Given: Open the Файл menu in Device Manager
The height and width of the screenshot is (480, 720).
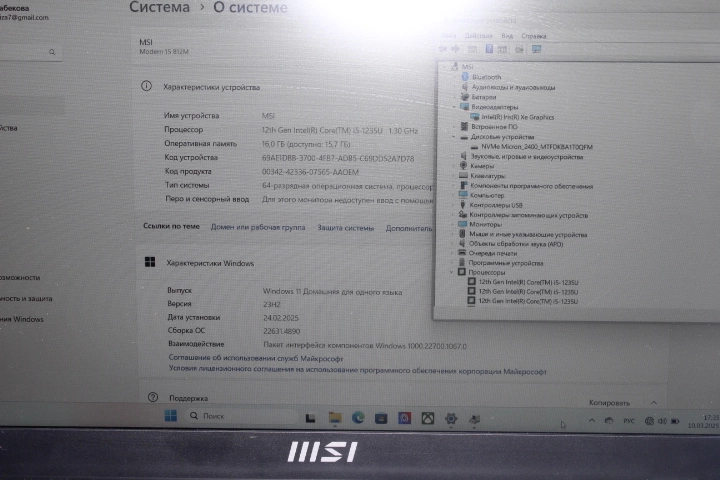Looking at the screenshot, I should (x=448, y=35).
